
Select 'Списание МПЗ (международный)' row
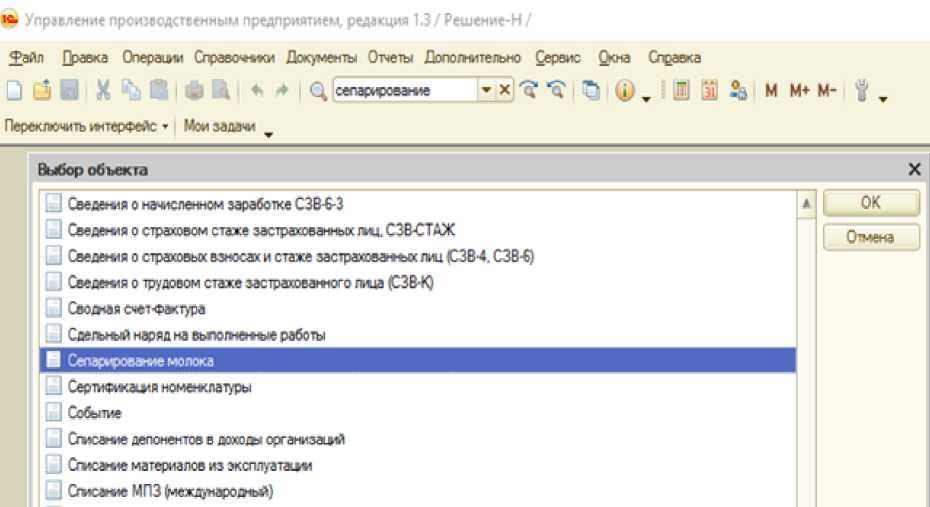(x=417, y=491)
